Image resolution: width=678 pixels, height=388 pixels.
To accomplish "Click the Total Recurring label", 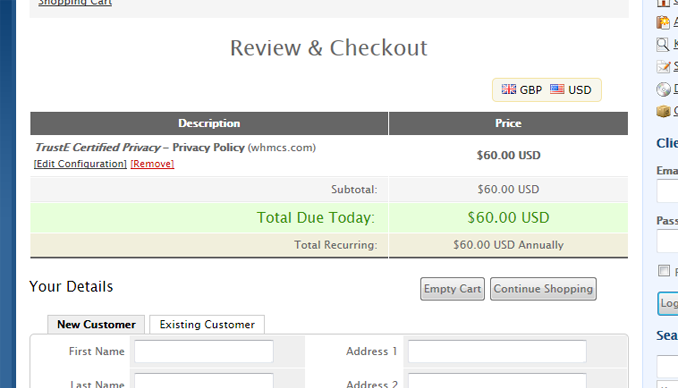I will [x=336, y=245].
